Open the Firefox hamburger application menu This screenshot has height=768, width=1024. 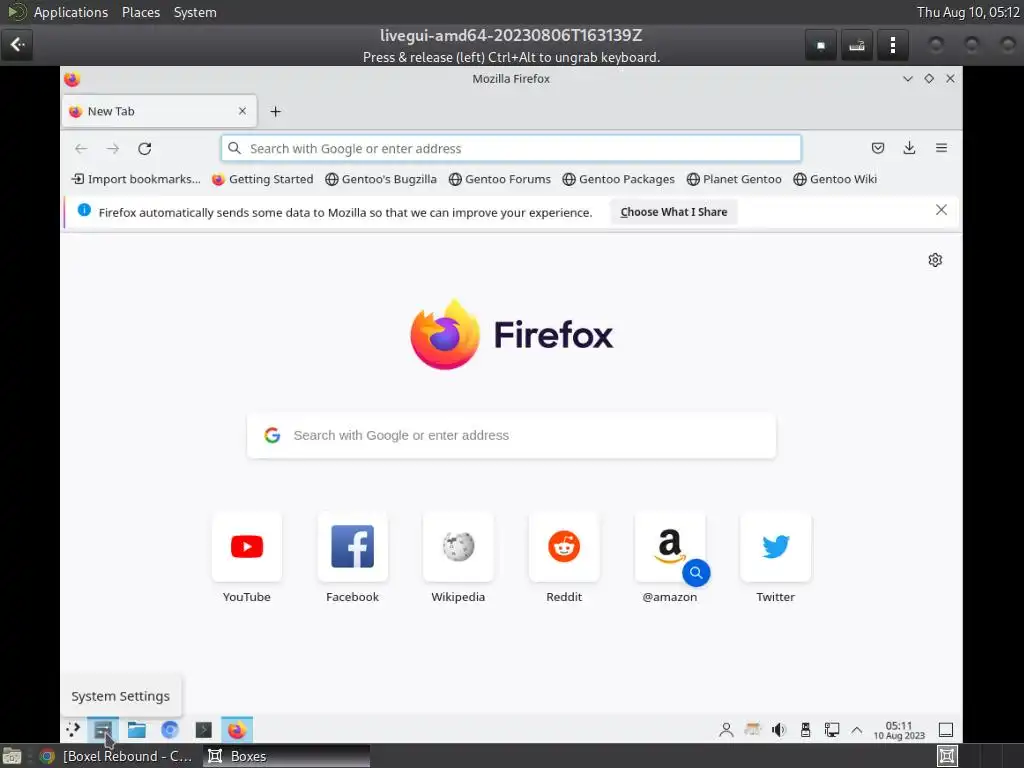941,148
